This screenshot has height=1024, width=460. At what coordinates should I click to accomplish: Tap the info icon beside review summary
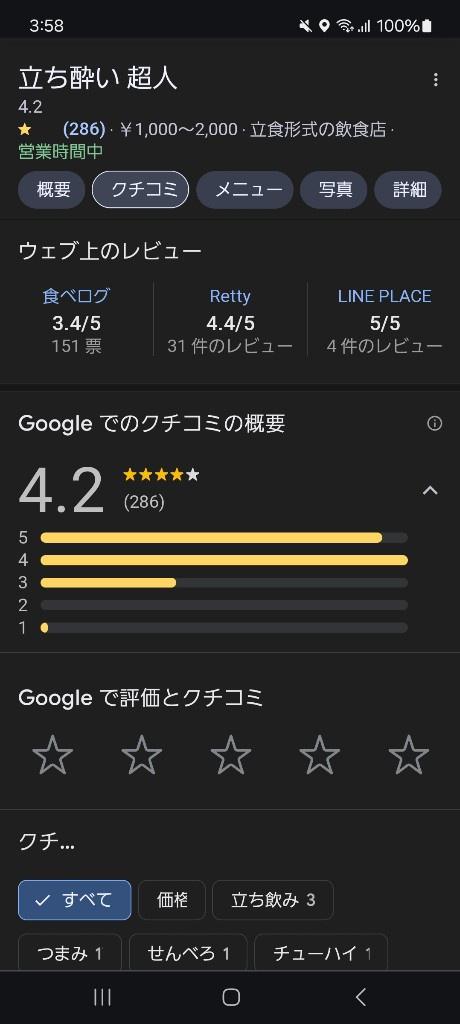[435, 424]
